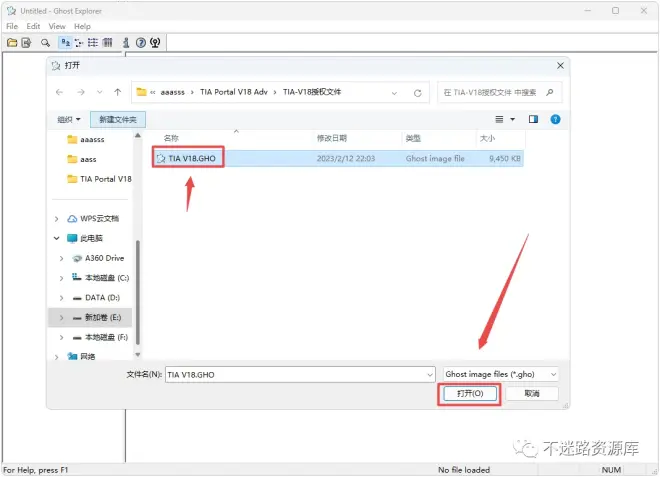Click navigation pane scroll up arrow
This screenshot has height=477, width=660.
[138, 136]
